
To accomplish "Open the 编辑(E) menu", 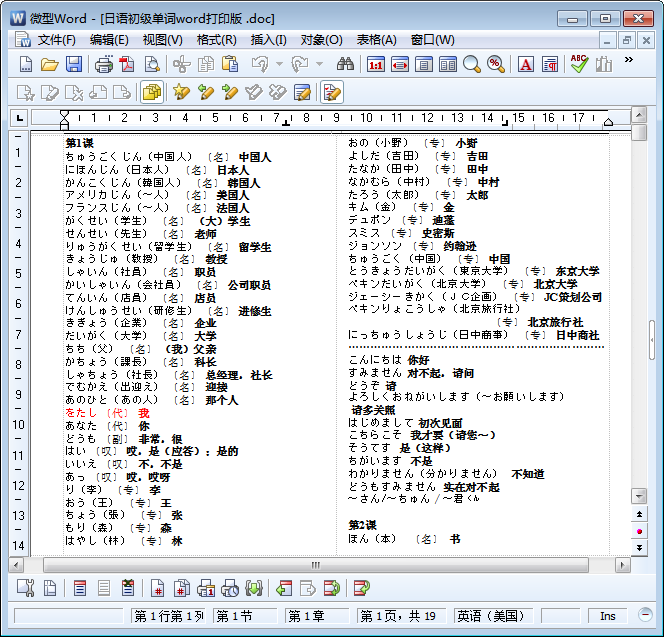I will tap(109, 40).
